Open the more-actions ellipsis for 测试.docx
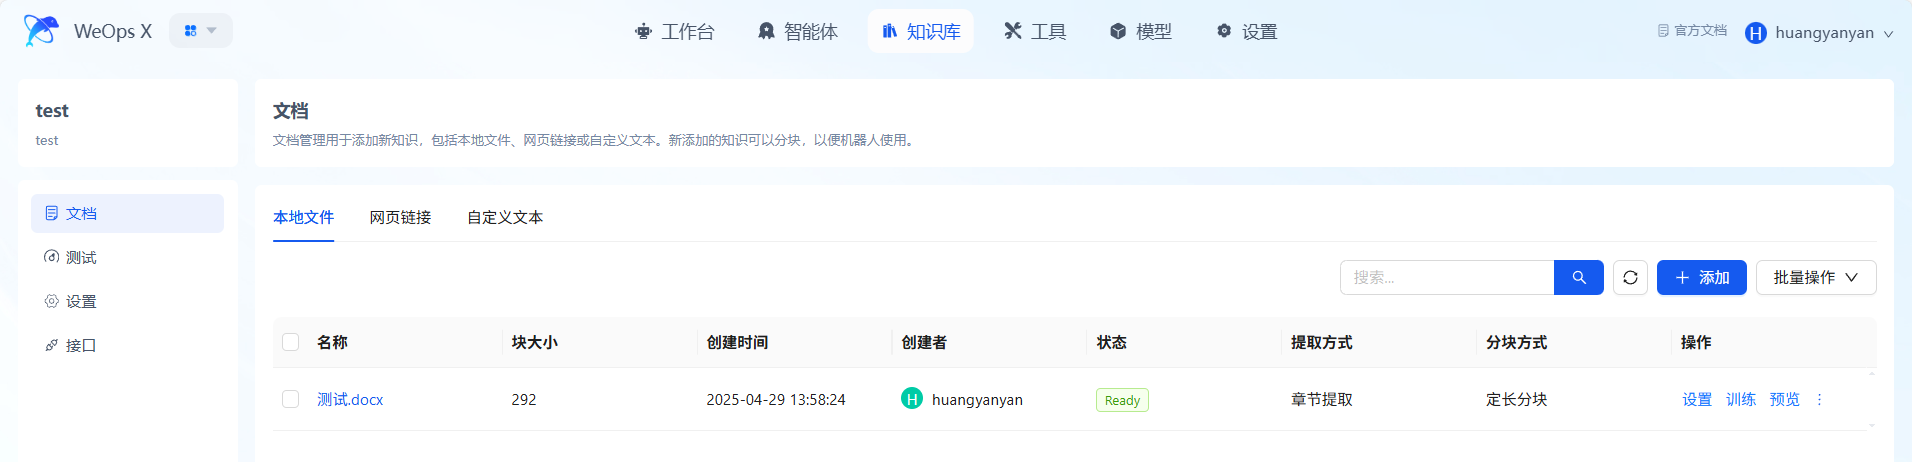1912x462 pixels. point(1819,399)
